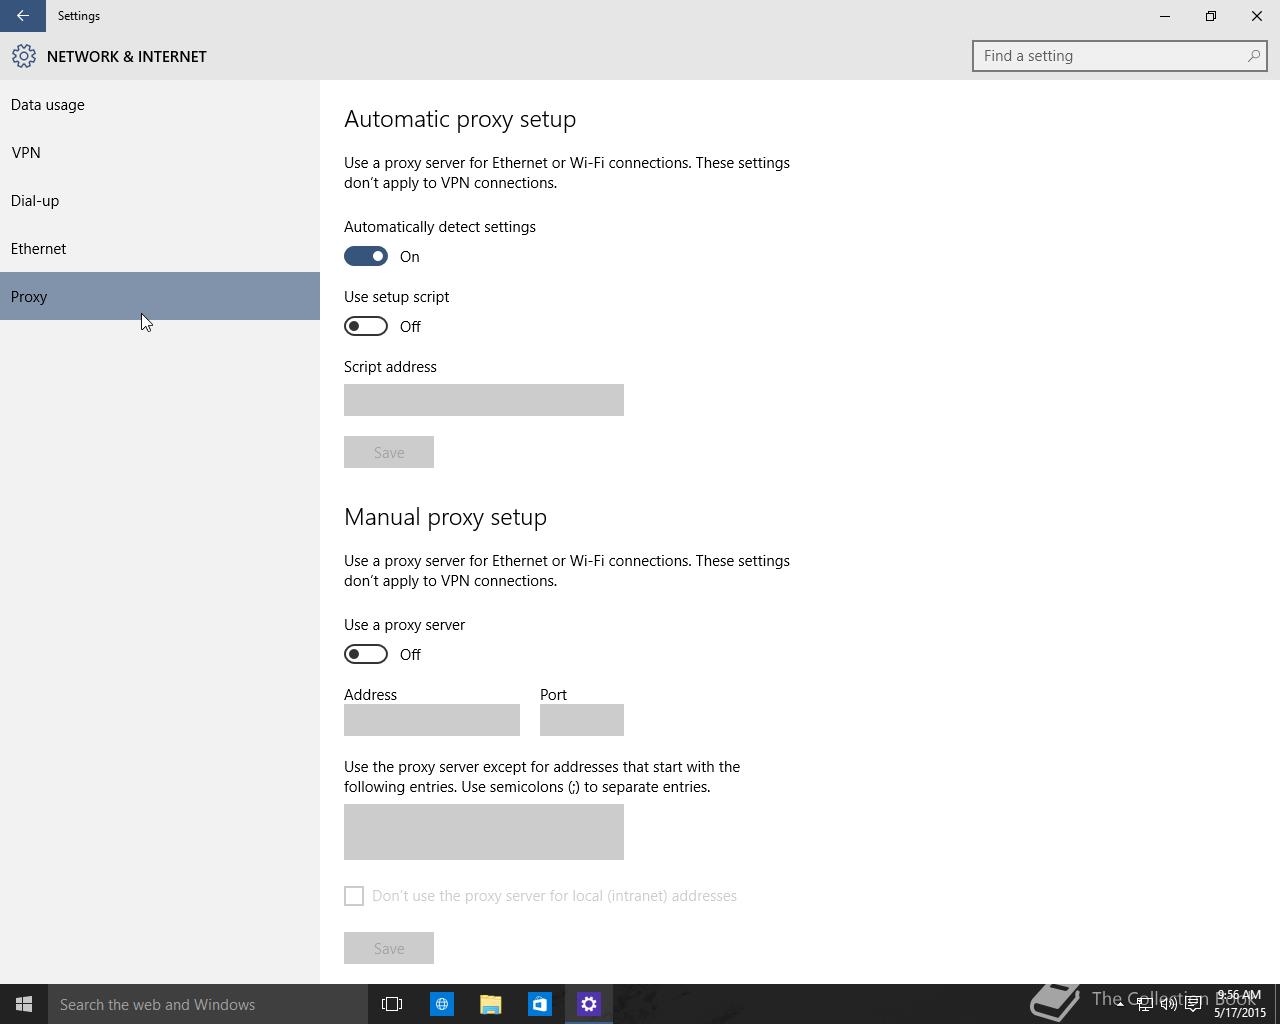Click the Automatic proxy setup heading
The width and height of the screenshot is (1280, 1024).
[x=460, y=119]
